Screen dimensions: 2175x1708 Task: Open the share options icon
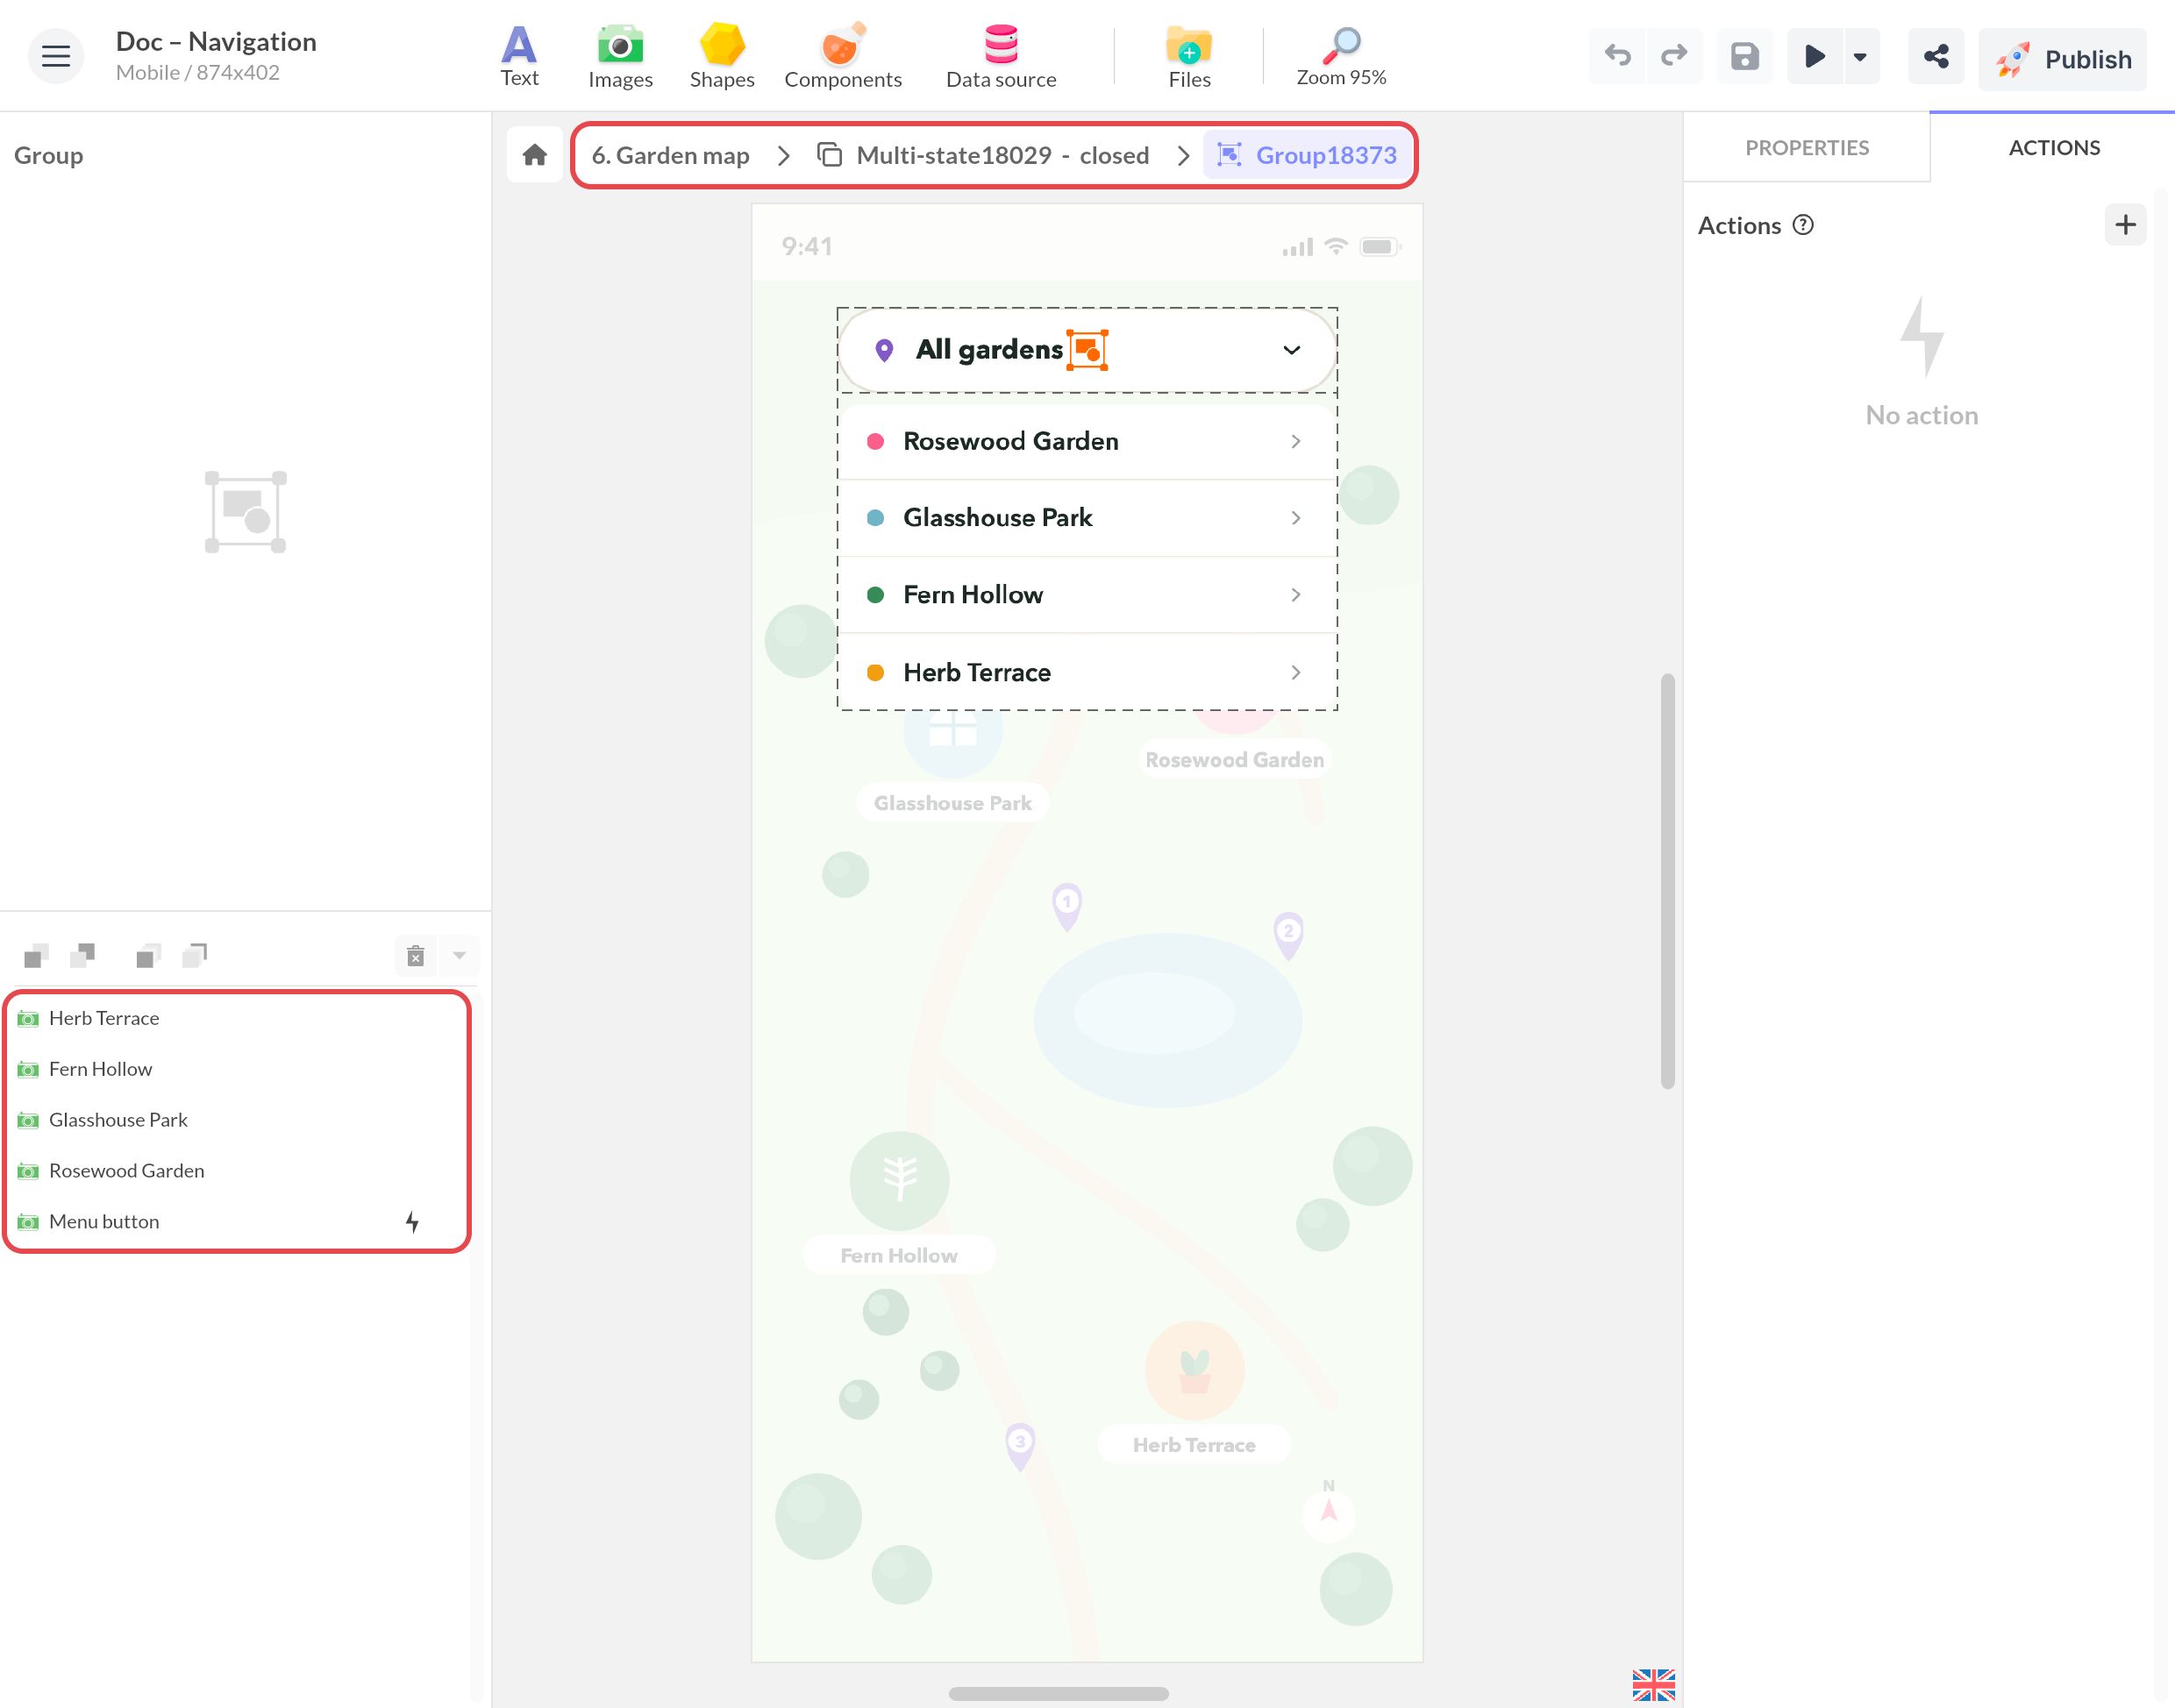coord(1936,56)
